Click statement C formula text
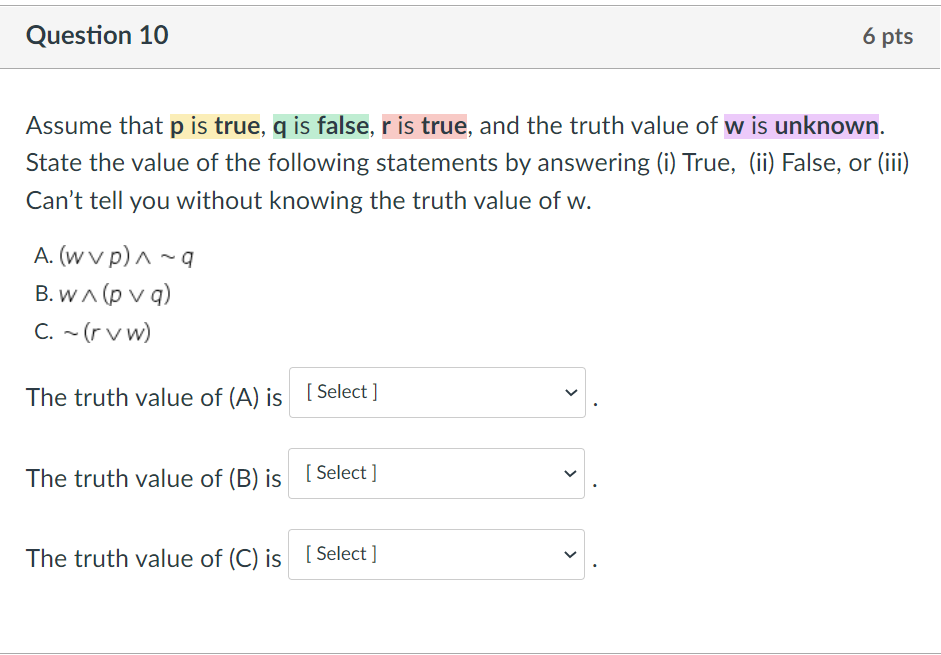Image resolution: width=941 pixels, height=655 pixels. [x=105, y=331]
